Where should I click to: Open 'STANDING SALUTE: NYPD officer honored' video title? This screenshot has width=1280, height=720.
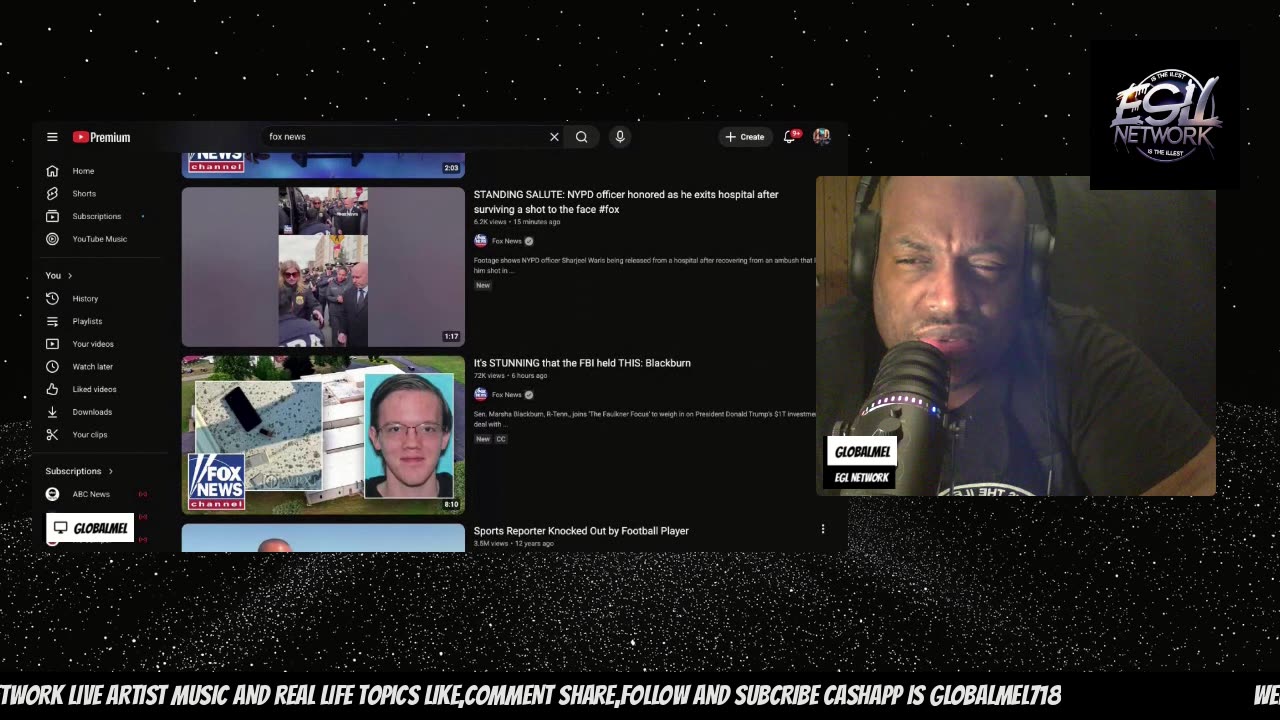pos(626,202)
